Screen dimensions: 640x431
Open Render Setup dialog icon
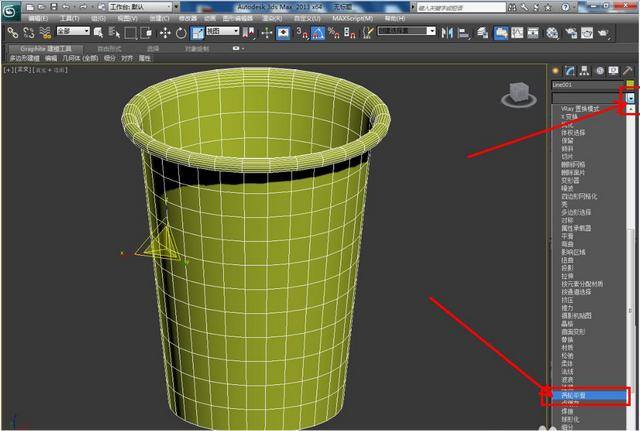coord(571,33)
